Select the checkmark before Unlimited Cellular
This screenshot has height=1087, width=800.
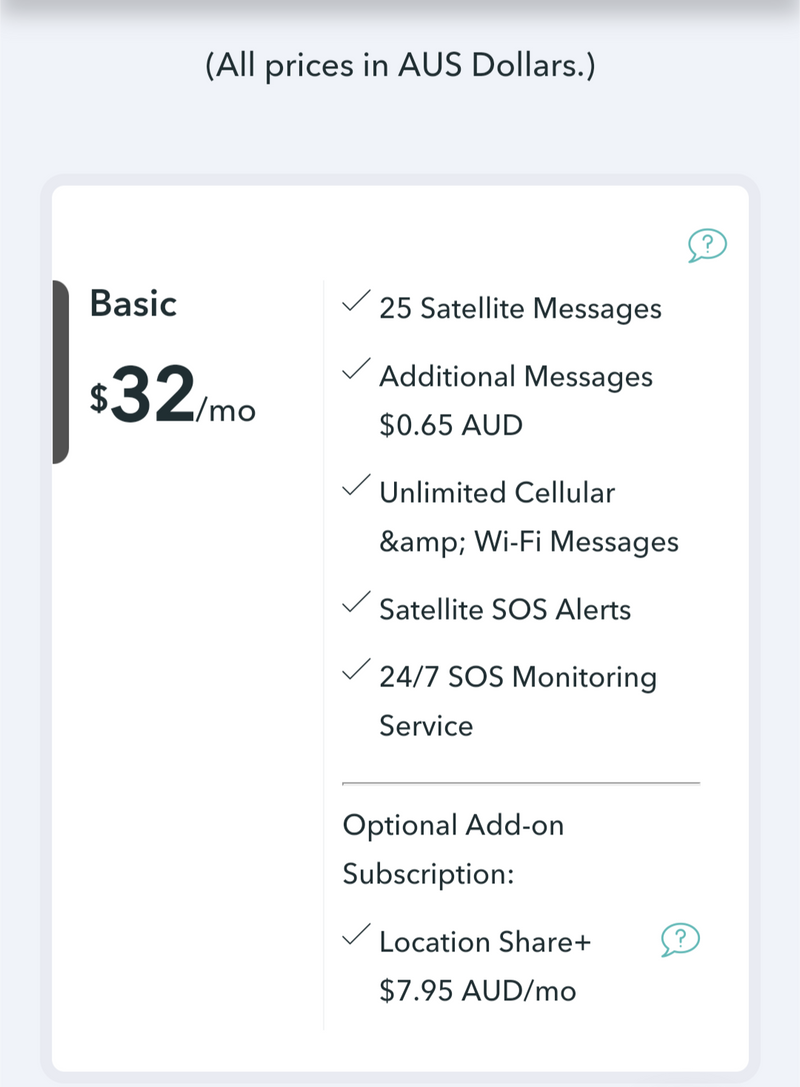tap(353, 486)
